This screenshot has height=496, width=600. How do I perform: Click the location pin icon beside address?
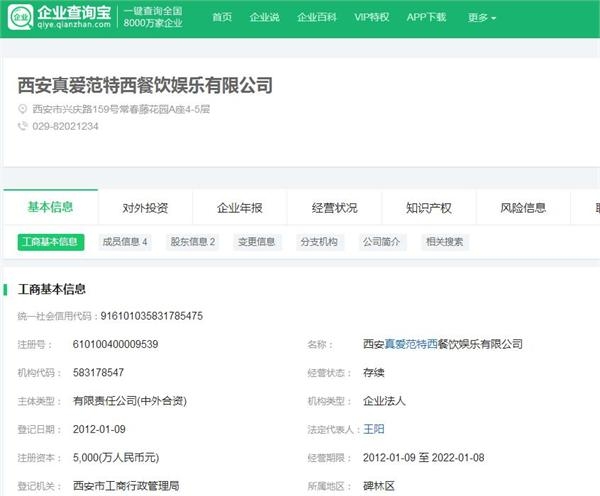(23, 109)
